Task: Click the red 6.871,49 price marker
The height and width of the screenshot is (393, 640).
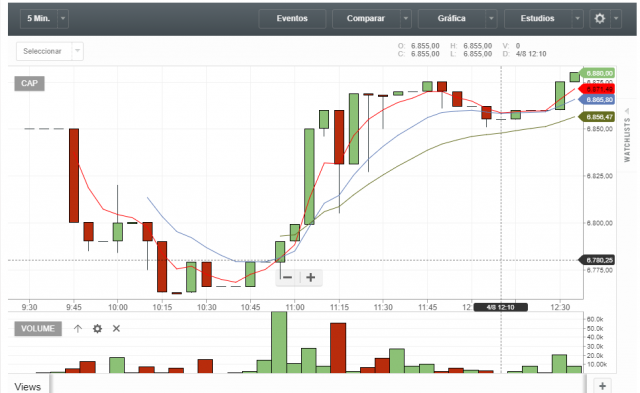Action: click(597, 89)
